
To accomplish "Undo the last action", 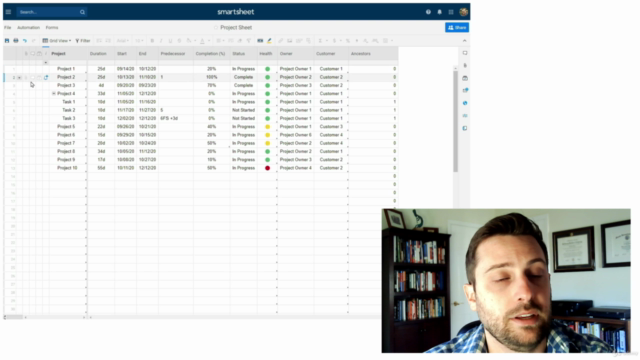I will click(25, 40).
